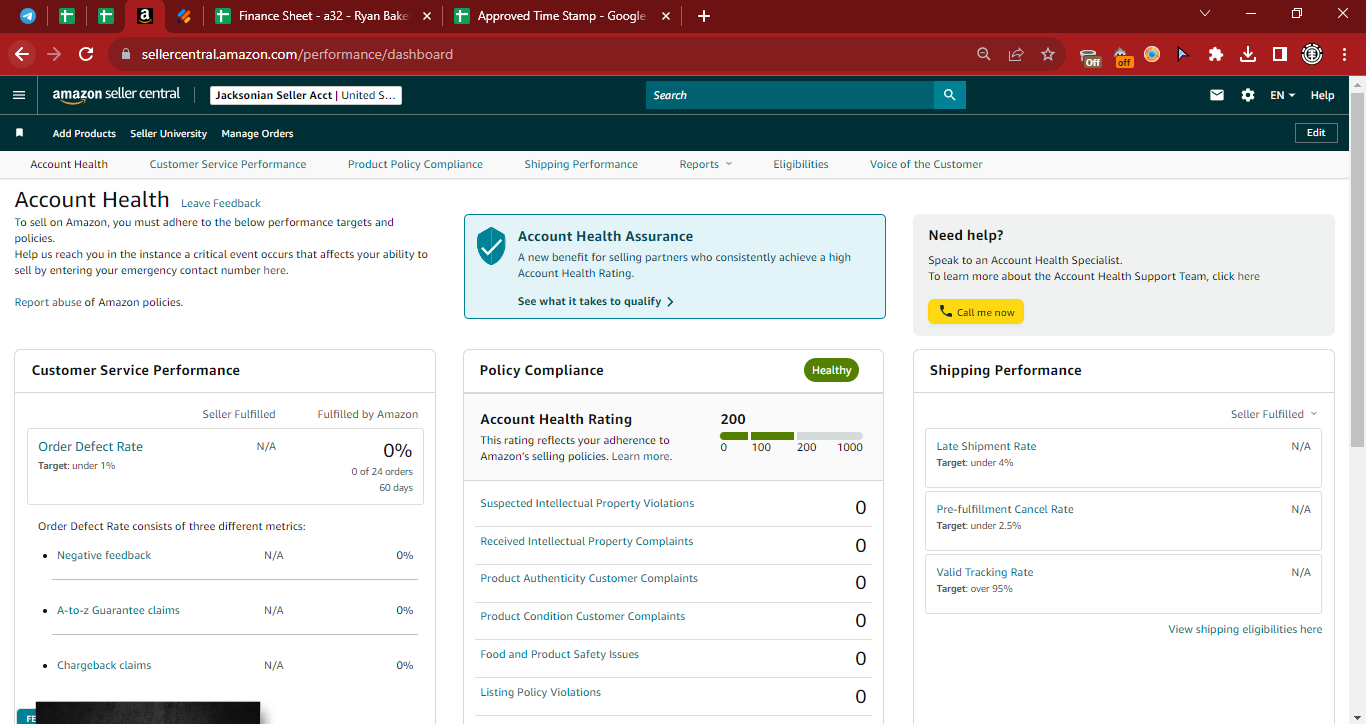Open Customer Service Performance tab
Screen dimensions: 1366x724
point(228,164)
